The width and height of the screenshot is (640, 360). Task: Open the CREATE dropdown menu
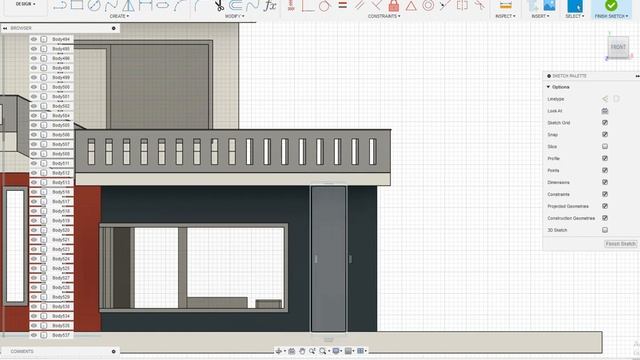[119, 16]
